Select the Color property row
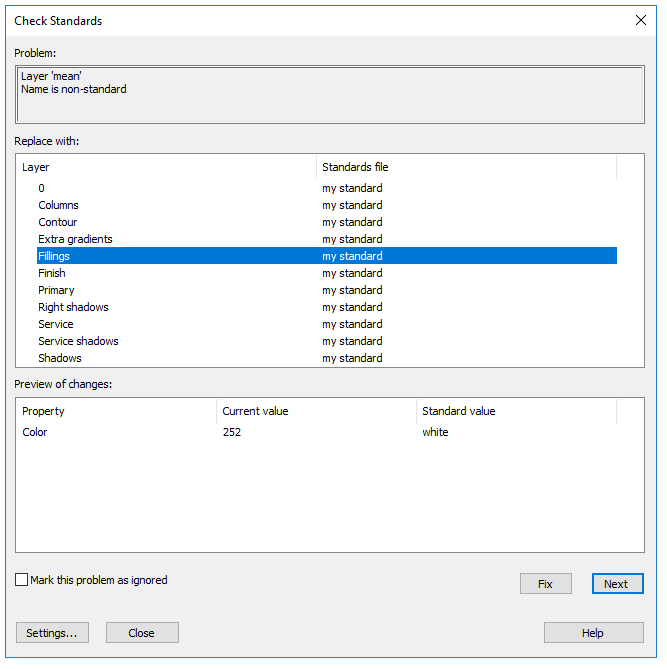Screen dimensions: 667x669 [35, 432]
